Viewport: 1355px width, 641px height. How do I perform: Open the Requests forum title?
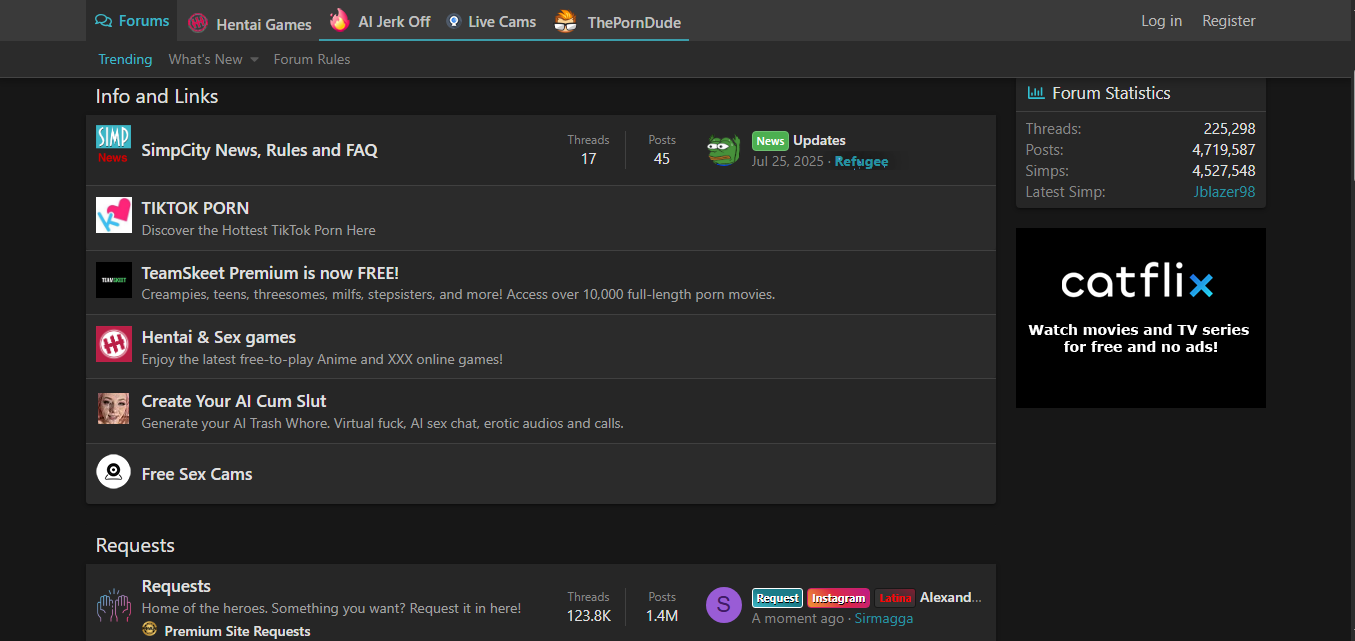coord(176,586)
